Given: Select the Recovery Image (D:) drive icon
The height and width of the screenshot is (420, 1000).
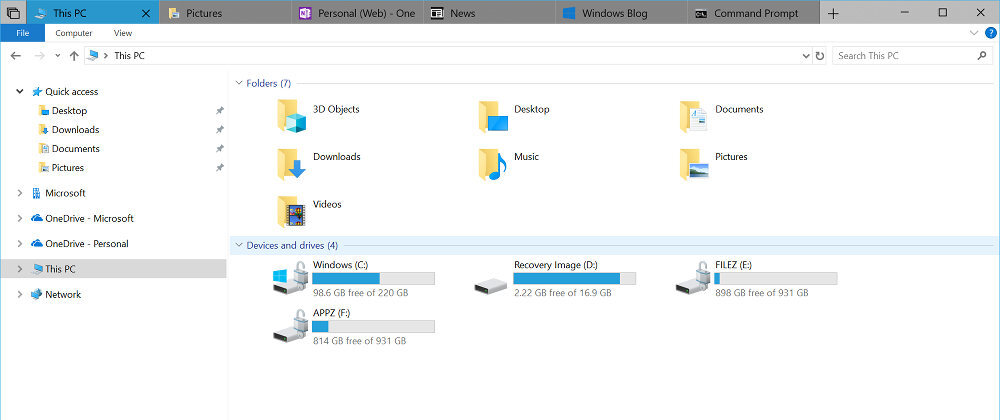Looking at the screenshot, I should tap(491, 286).
